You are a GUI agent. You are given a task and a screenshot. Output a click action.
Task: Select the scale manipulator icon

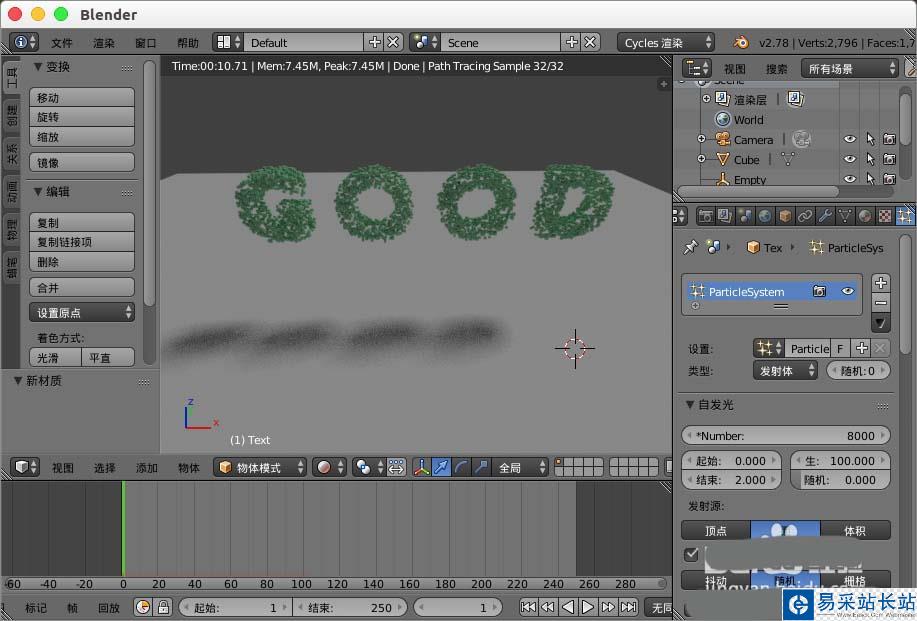coord(481,467)
